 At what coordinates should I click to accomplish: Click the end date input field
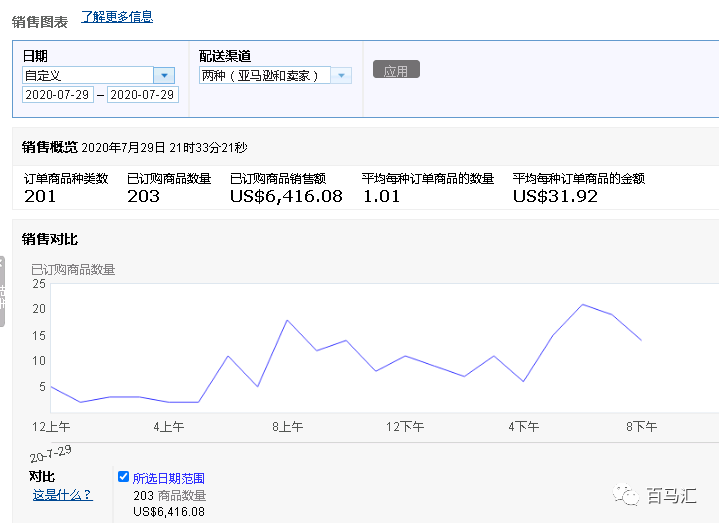point(142,95)
